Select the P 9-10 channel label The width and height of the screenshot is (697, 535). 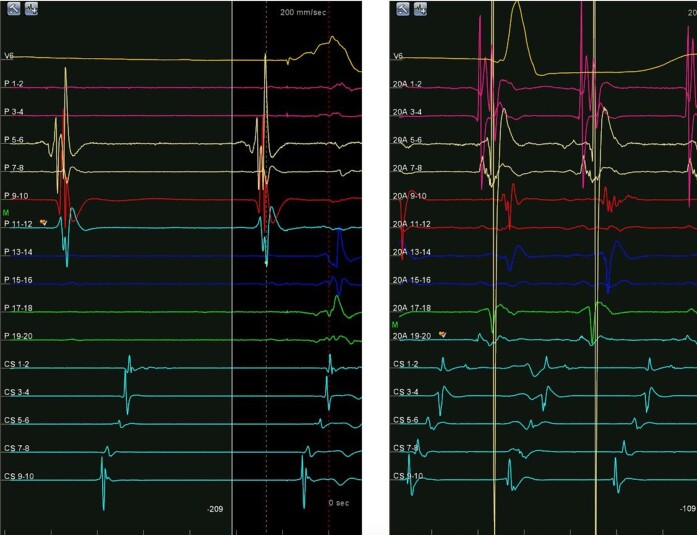[16, 196]
